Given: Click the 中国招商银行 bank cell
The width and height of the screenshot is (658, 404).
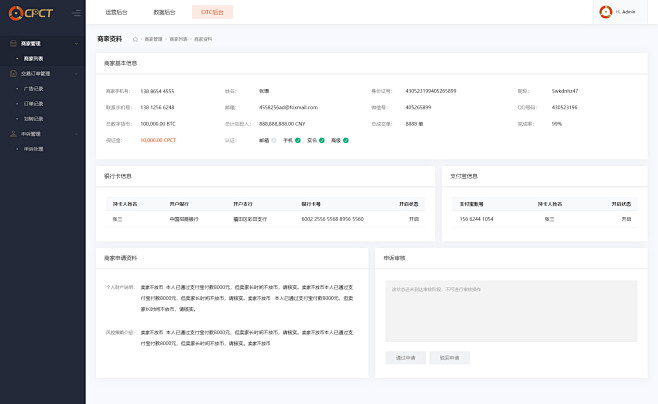Looking at the screenshot, I should tap(184, 219).
